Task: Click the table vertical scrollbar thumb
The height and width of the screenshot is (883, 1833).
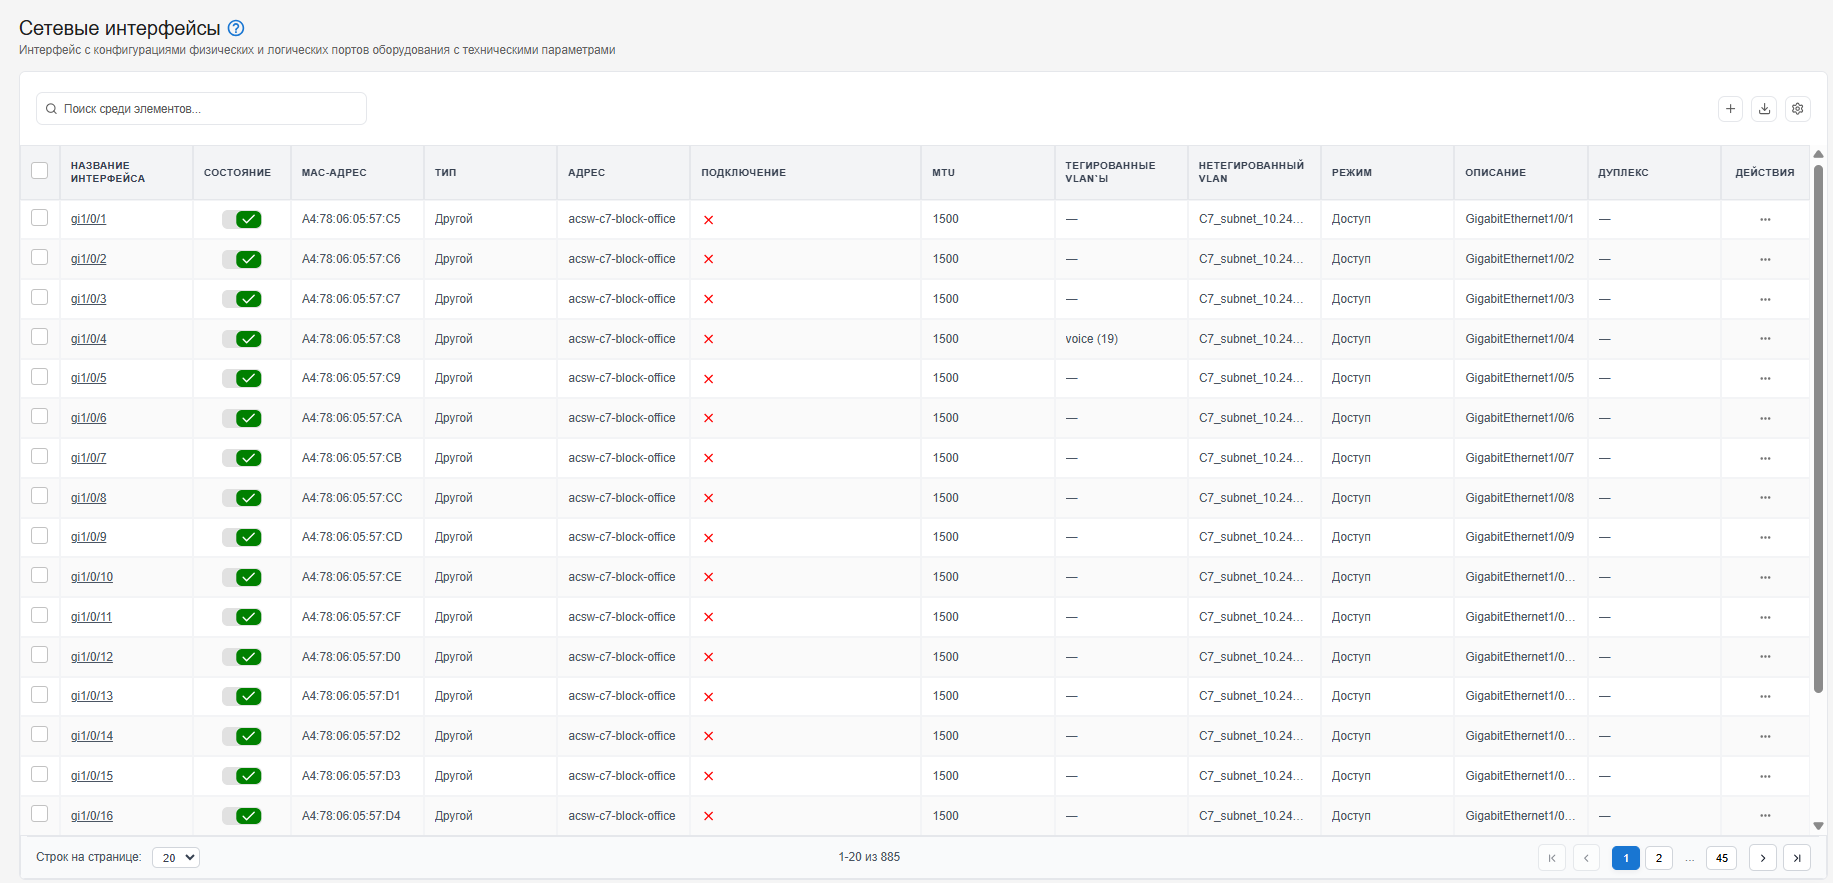Action: point(1818,428)
